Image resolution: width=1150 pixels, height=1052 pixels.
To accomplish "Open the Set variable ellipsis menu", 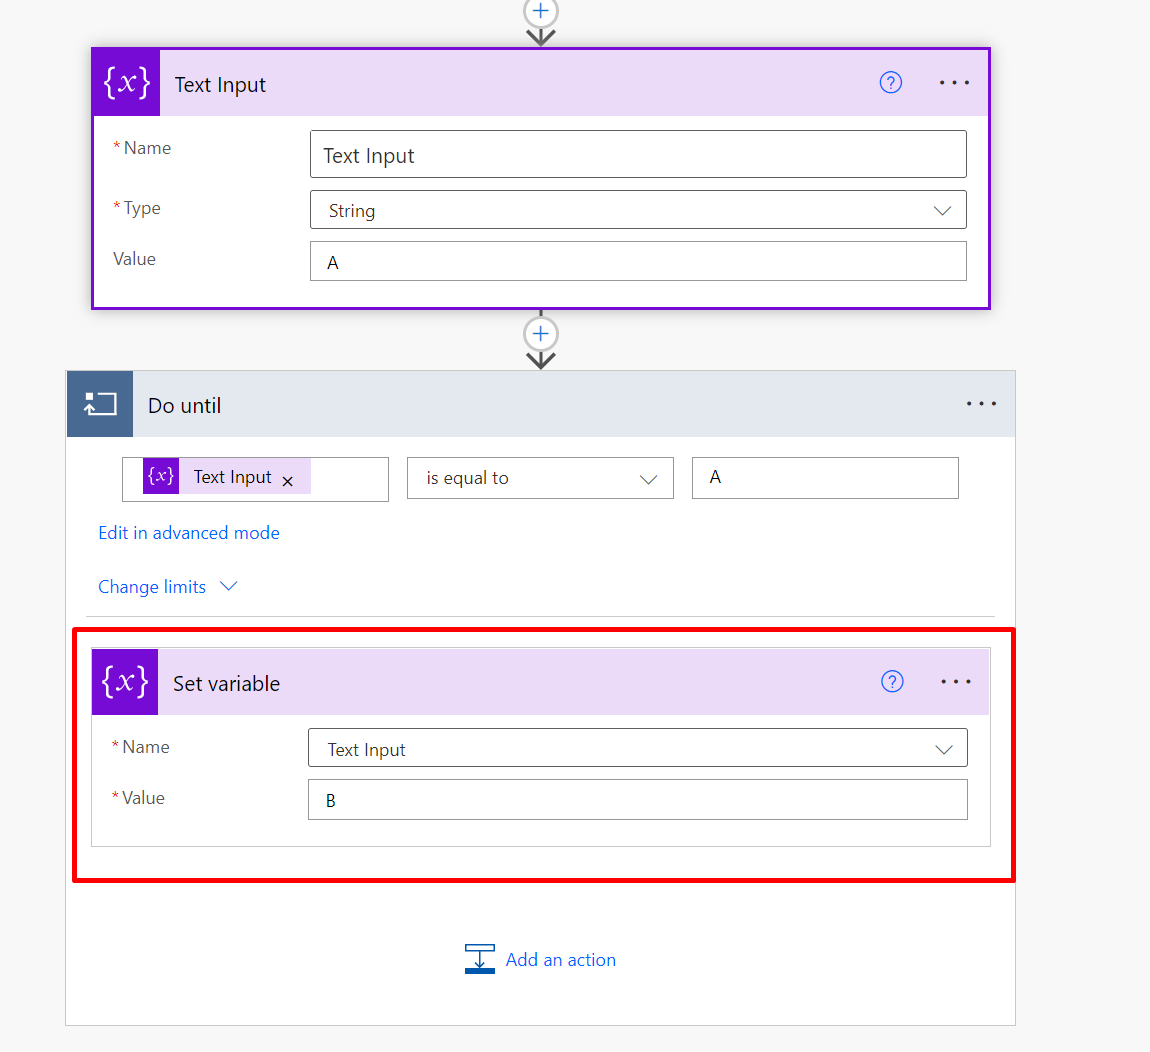I will 955,682.
